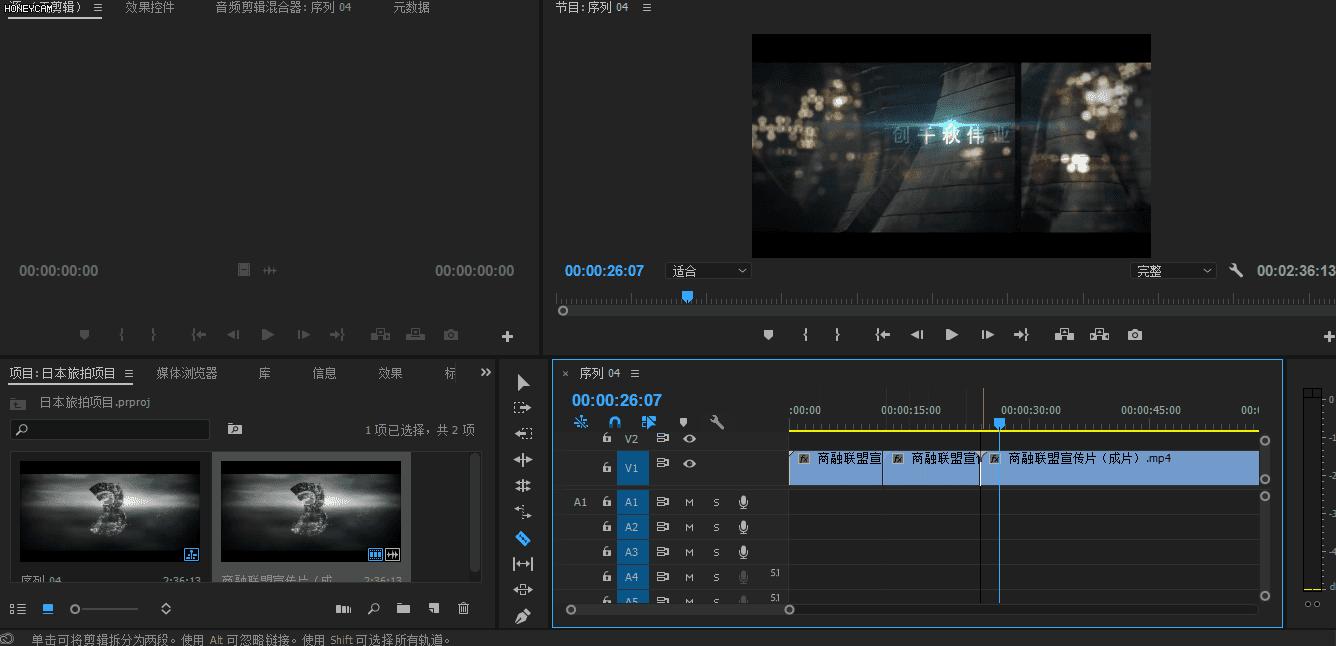Select the Razor tool in the tools panel
The image size is (1336, 646).
tap(522, 538)
